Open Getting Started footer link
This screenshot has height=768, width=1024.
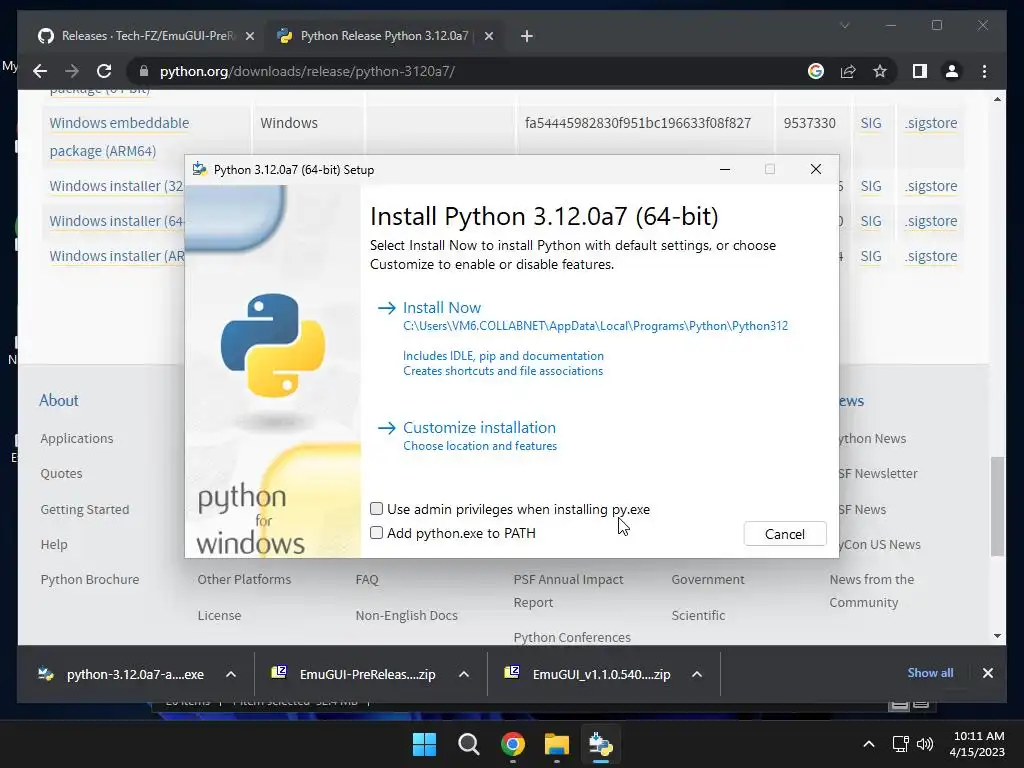coord(85,509)
